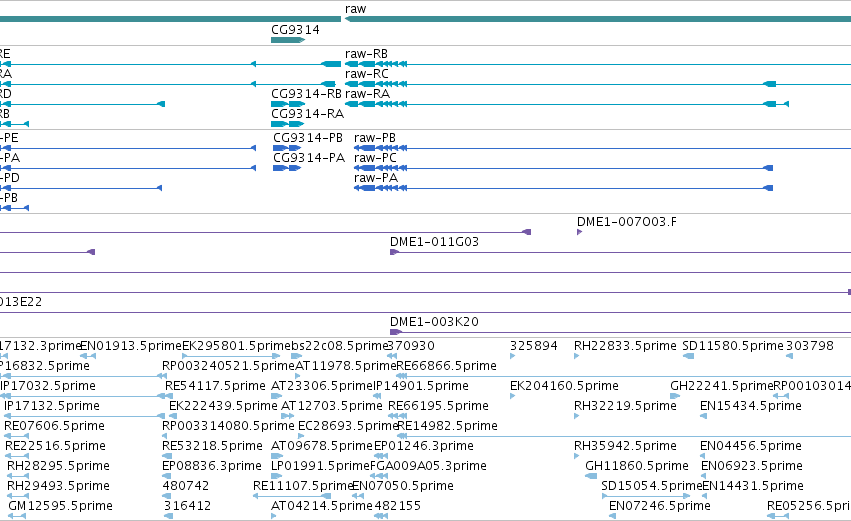851x521 pixels.
Task: Select the RE53218.5prime EST label
Action: click(212, 446)
